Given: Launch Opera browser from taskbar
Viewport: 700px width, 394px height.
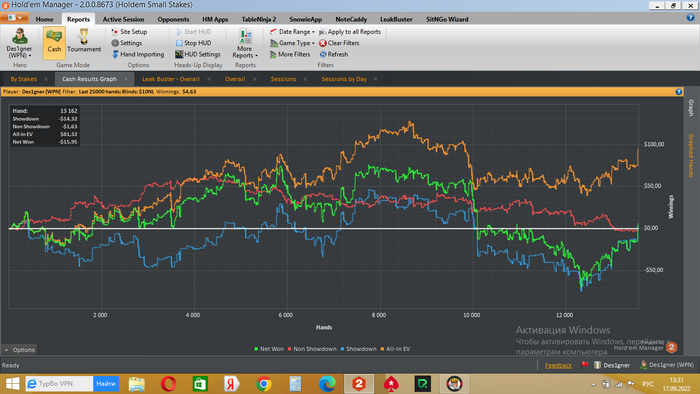Looking at the screenshot, I should (x=168, y=384).
